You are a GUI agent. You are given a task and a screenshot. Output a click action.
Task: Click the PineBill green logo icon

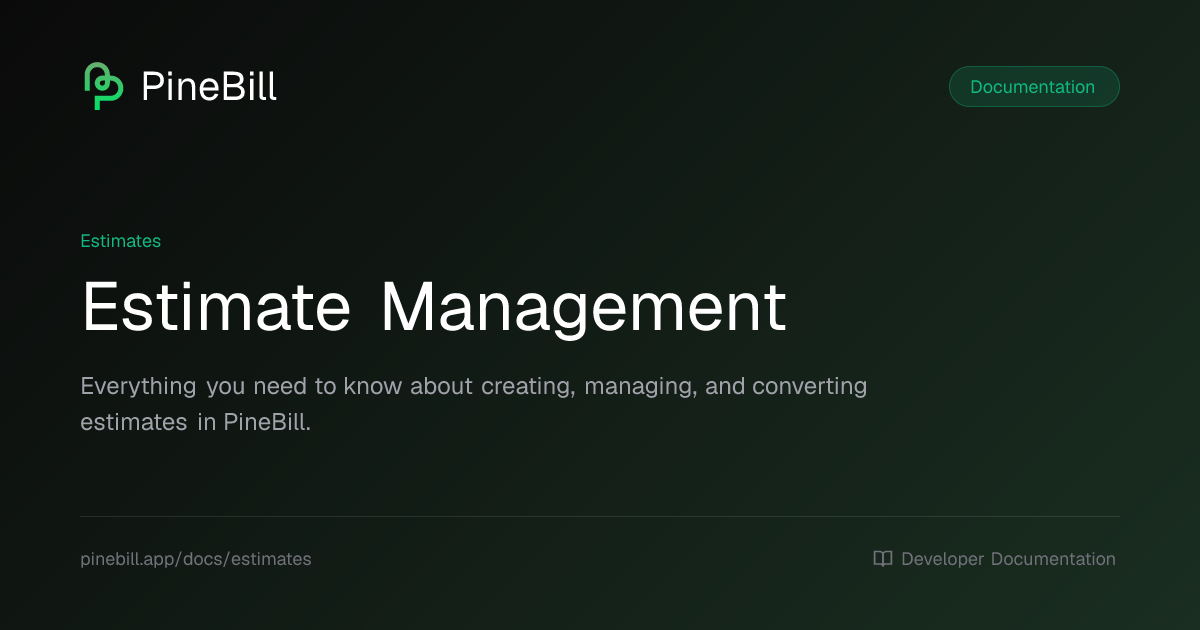pos(103,86)
